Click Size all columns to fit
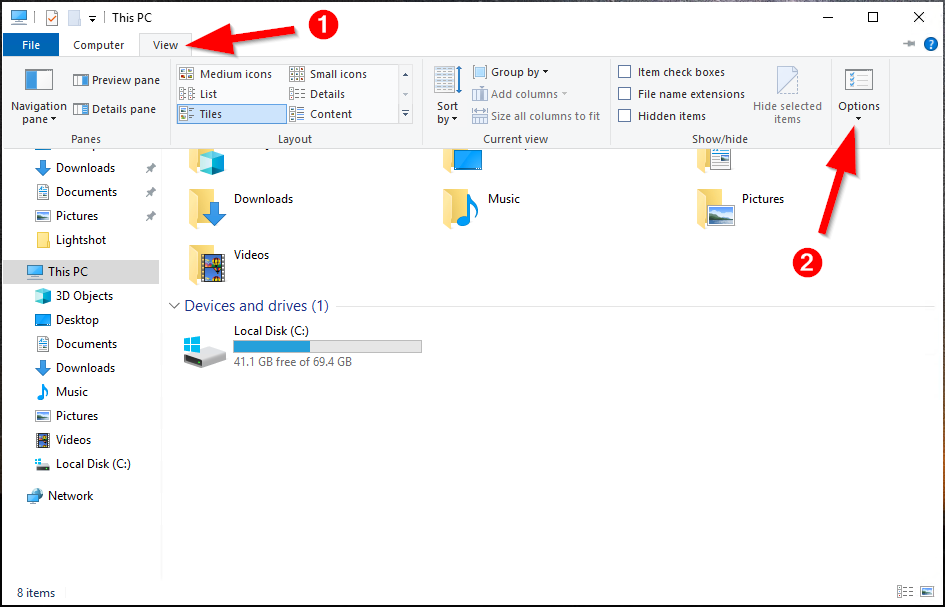This screenshot has height=607, width=945. click(x=536, y=116)
